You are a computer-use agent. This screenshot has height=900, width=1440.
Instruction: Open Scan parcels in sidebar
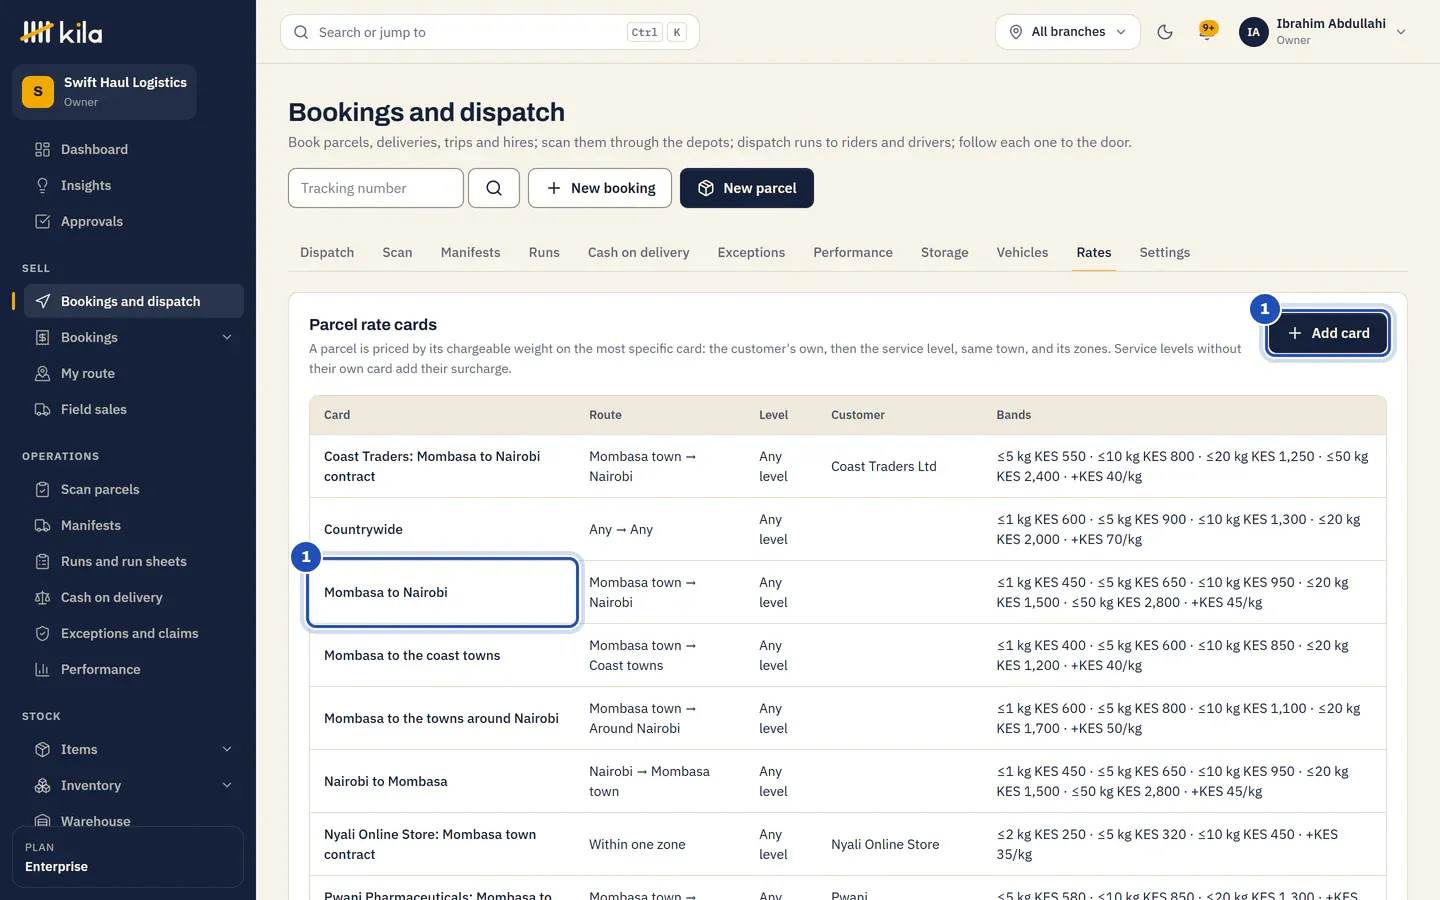[x=134, y=489]
